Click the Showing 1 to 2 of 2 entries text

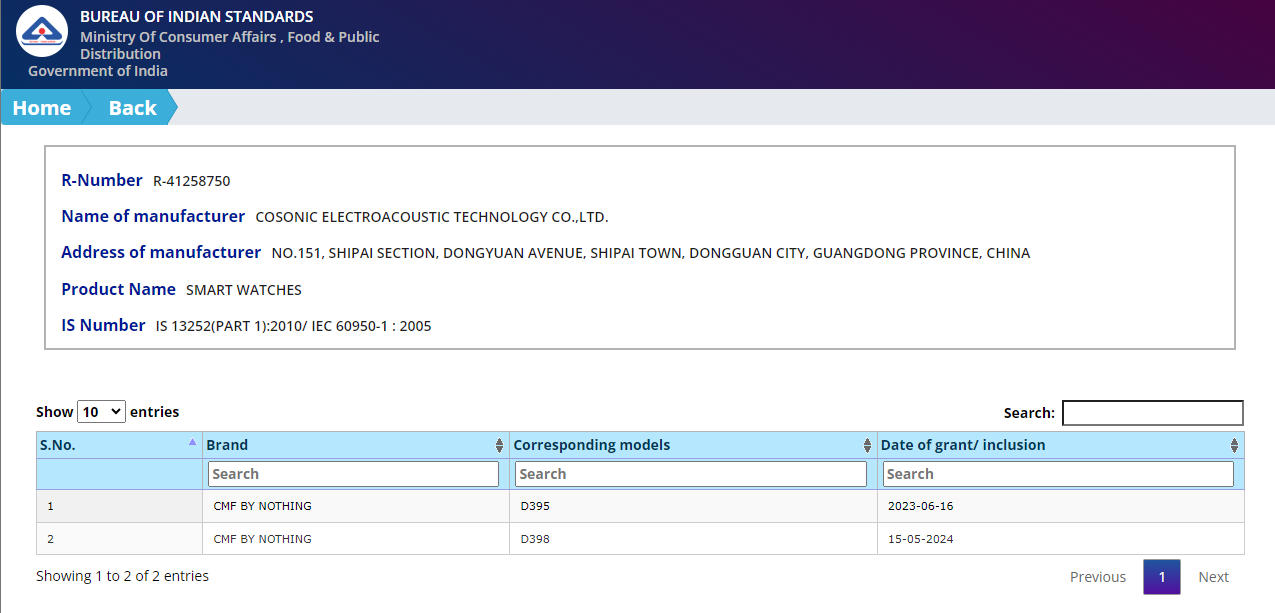pyautogui.click(x=122, y=576)
